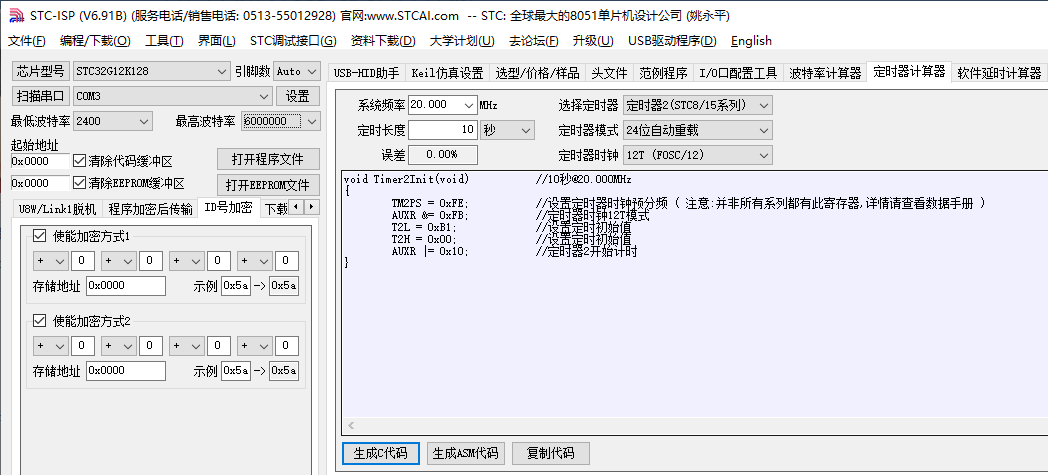Image resolution: width=1048 pixels, height=475 pixels.
Task: Open the USB驱动程序(D) menu
Action: (672, 41)
